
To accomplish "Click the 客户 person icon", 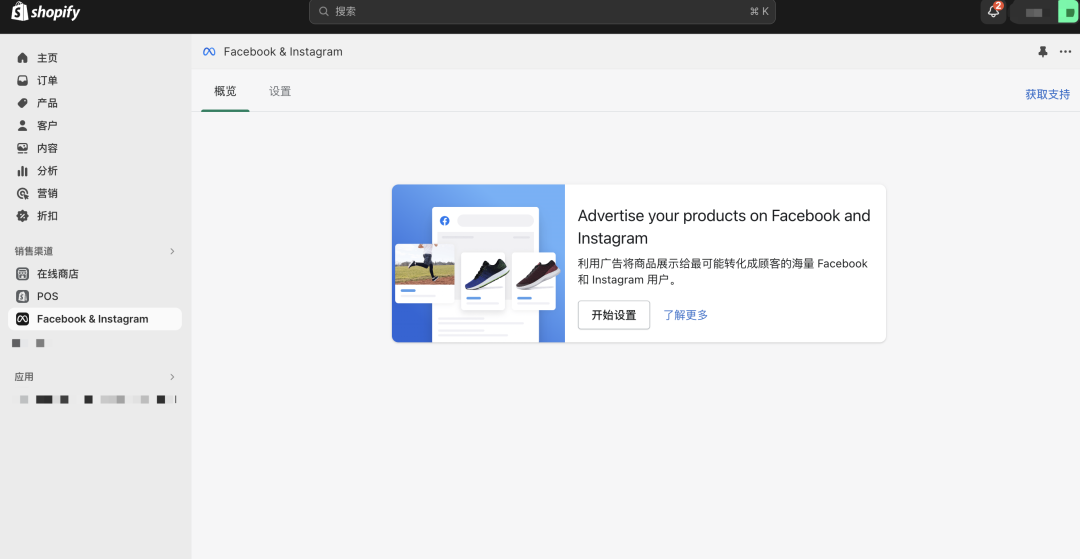I will (23, 125).
